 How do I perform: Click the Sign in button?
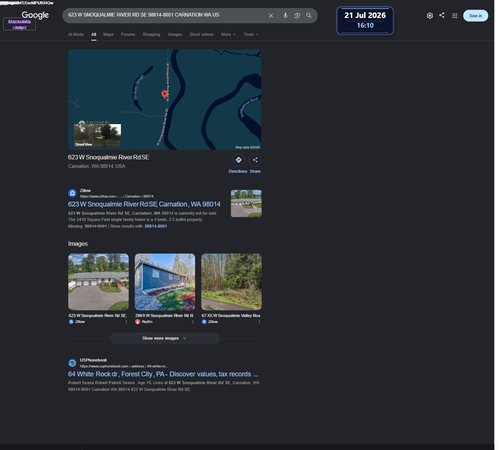pos(475,16)
